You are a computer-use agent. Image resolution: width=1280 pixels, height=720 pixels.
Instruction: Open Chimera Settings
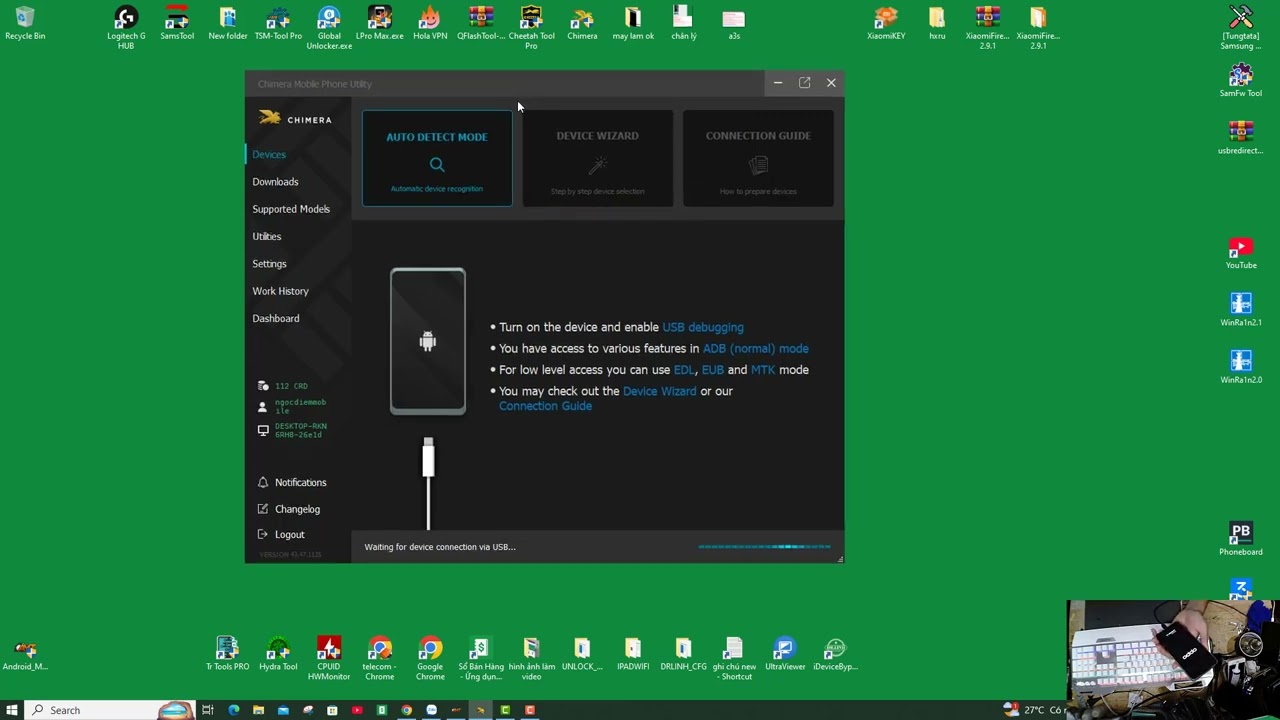[269, 264]
